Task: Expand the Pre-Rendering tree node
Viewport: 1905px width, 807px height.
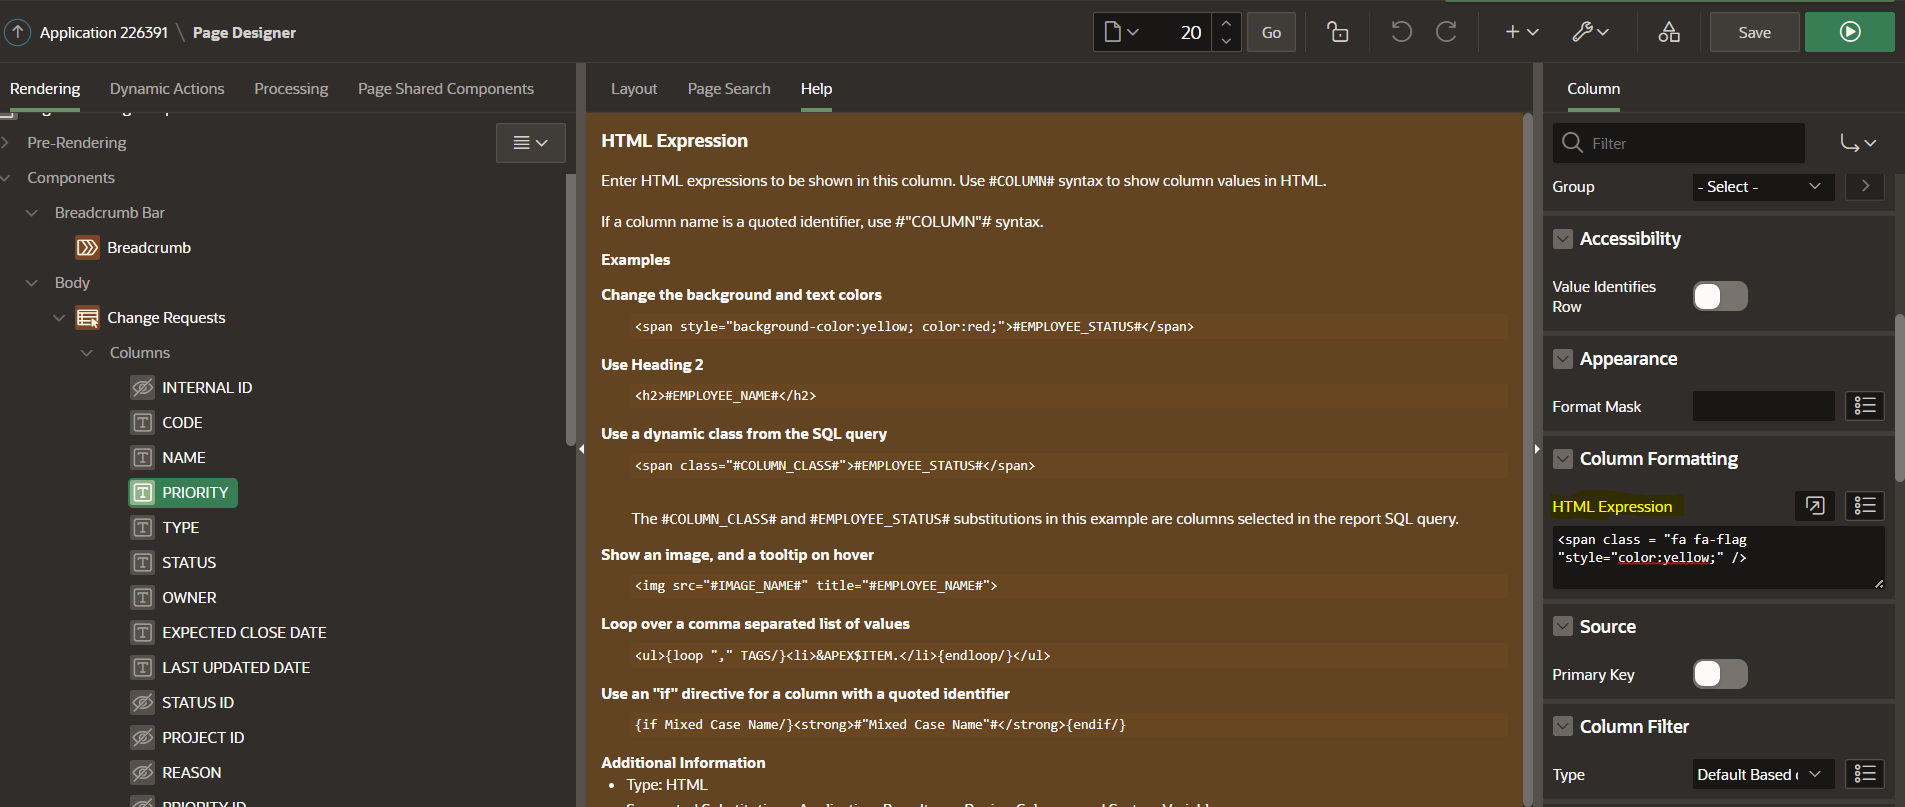Action: (x=6, y=143)
